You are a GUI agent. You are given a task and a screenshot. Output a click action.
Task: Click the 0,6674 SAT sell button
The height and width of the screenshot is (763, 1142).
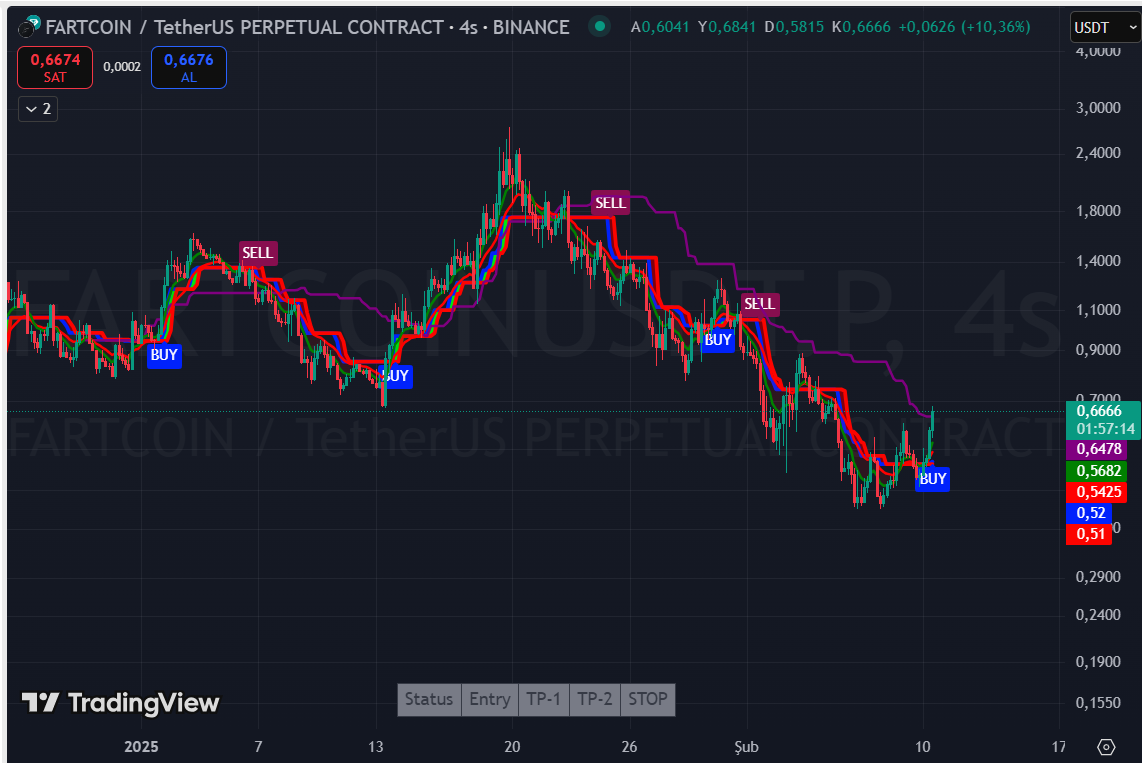55,68
